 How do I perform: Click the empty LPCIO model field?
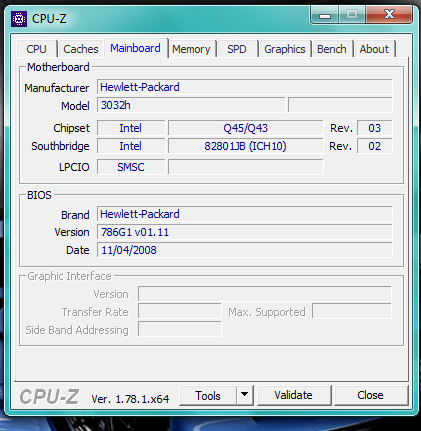click(246, 167)
